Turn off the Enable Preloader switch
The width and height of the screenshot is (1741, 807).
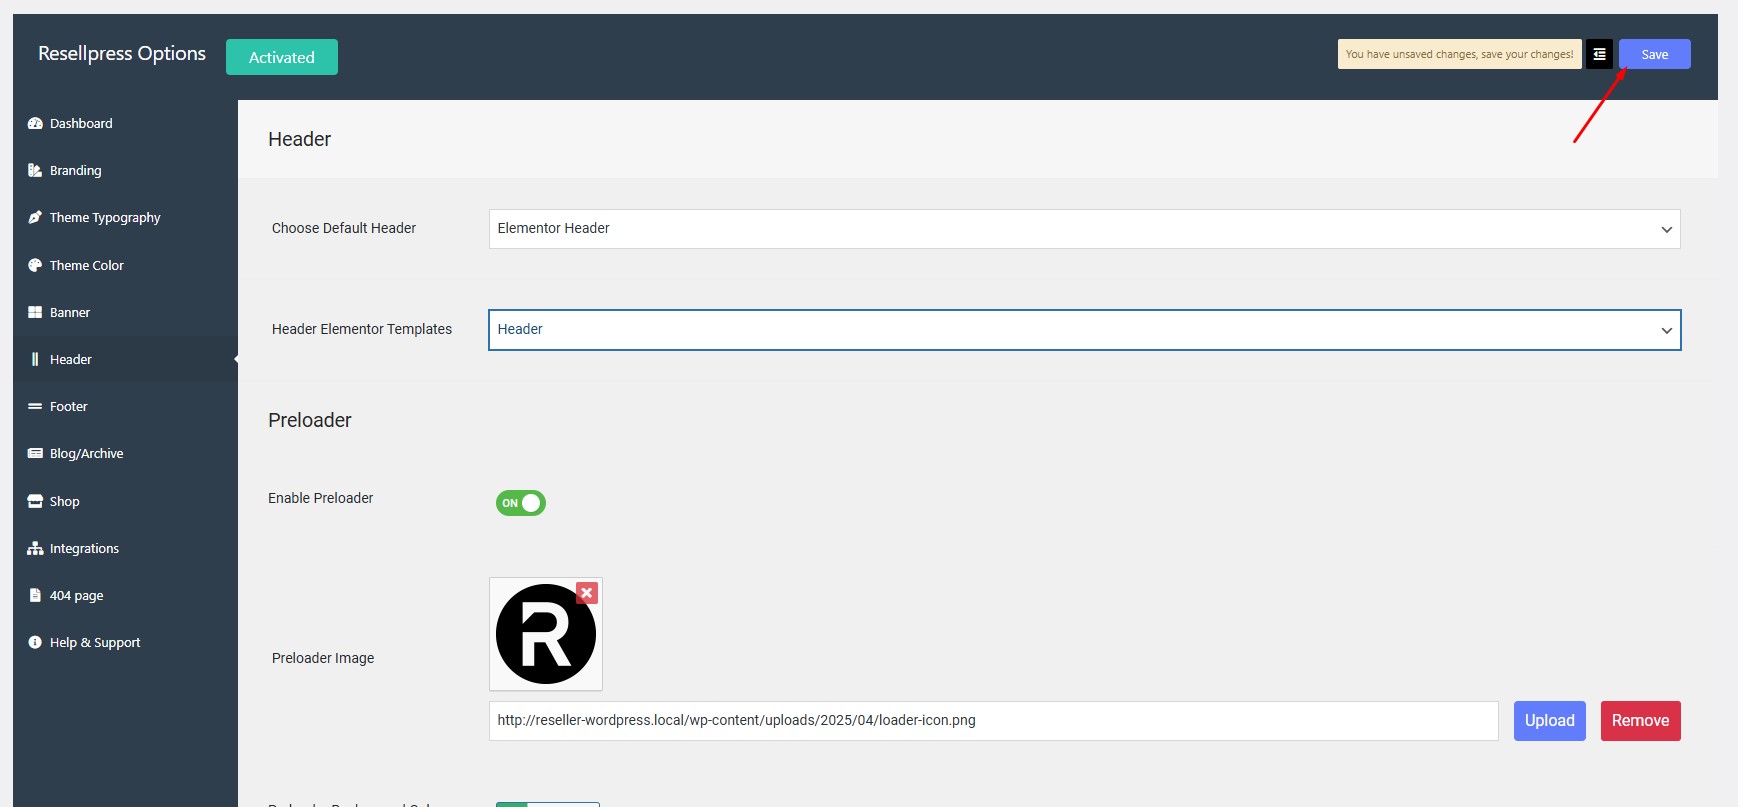click(x=520, y=503)
